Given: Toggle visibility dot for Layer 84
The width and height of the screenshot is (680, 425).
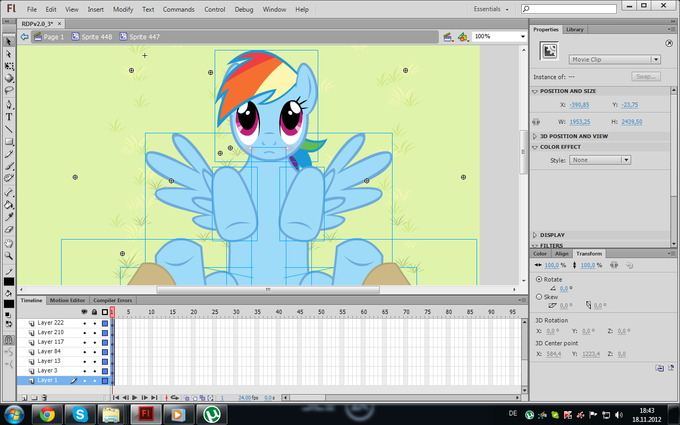Looking at the screenshot, I should click(x=84, y=352).
